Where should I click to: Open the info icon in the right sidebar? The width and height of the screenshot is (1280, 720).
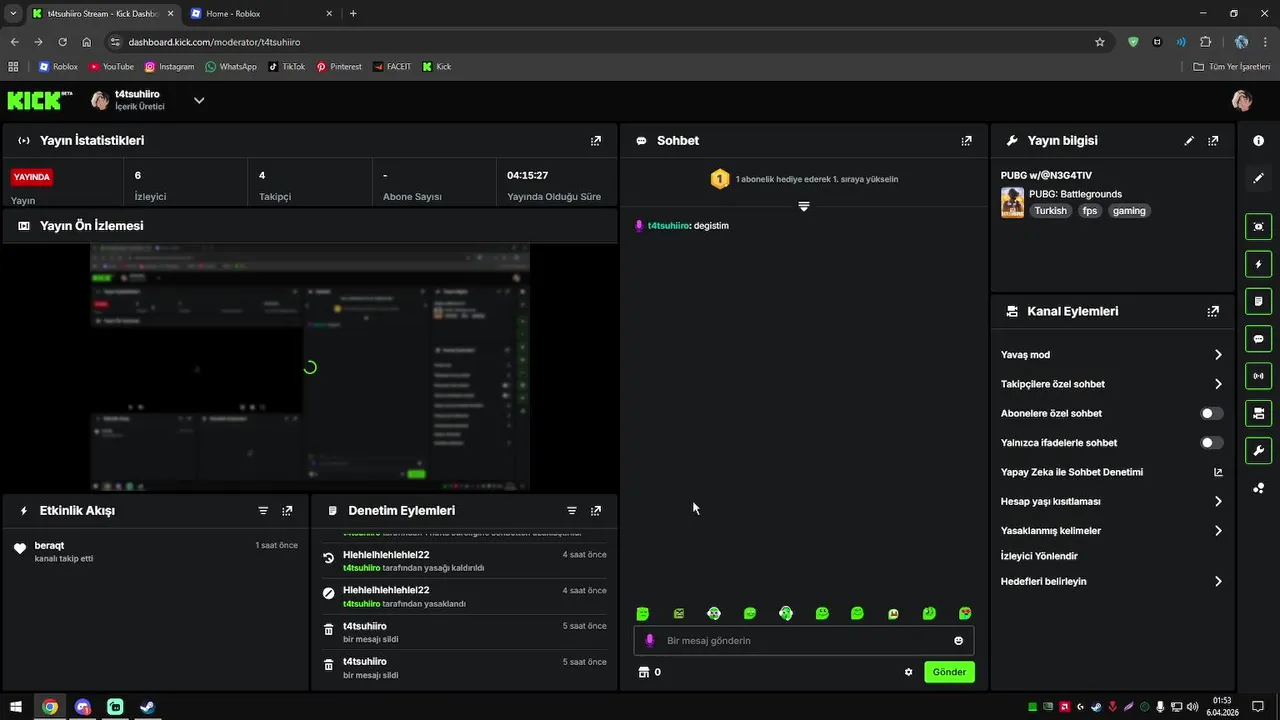point(1258,141)
